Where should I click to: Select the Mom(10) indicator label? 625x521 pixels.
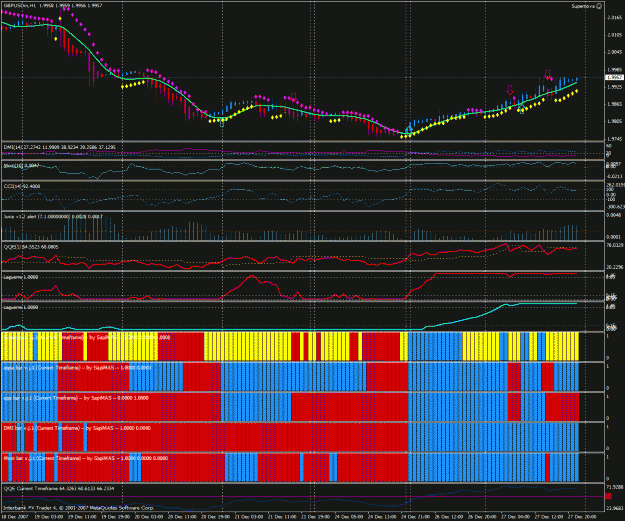pyautogui.click(x=21, y=165)
